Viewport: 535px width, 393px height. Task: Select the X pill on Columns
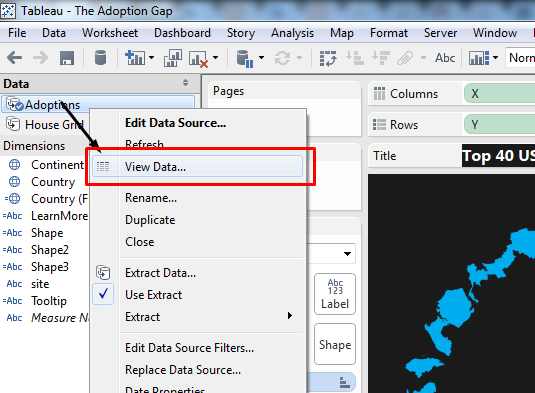point(500,93)
